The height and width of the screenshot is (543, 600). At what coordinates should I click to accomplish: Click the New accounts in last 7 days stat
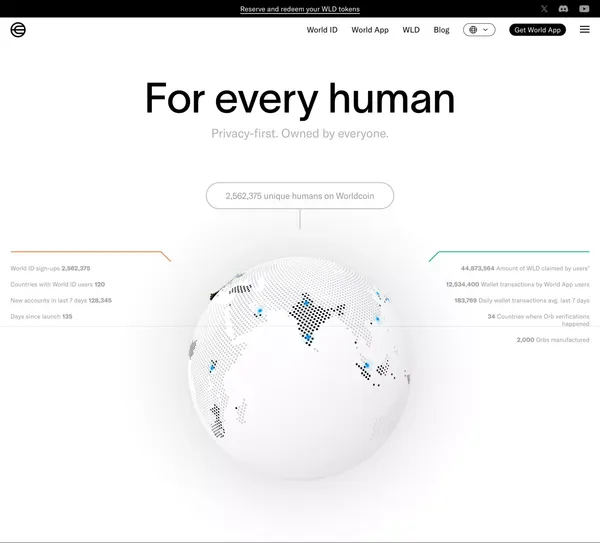[x=61, y=300]
